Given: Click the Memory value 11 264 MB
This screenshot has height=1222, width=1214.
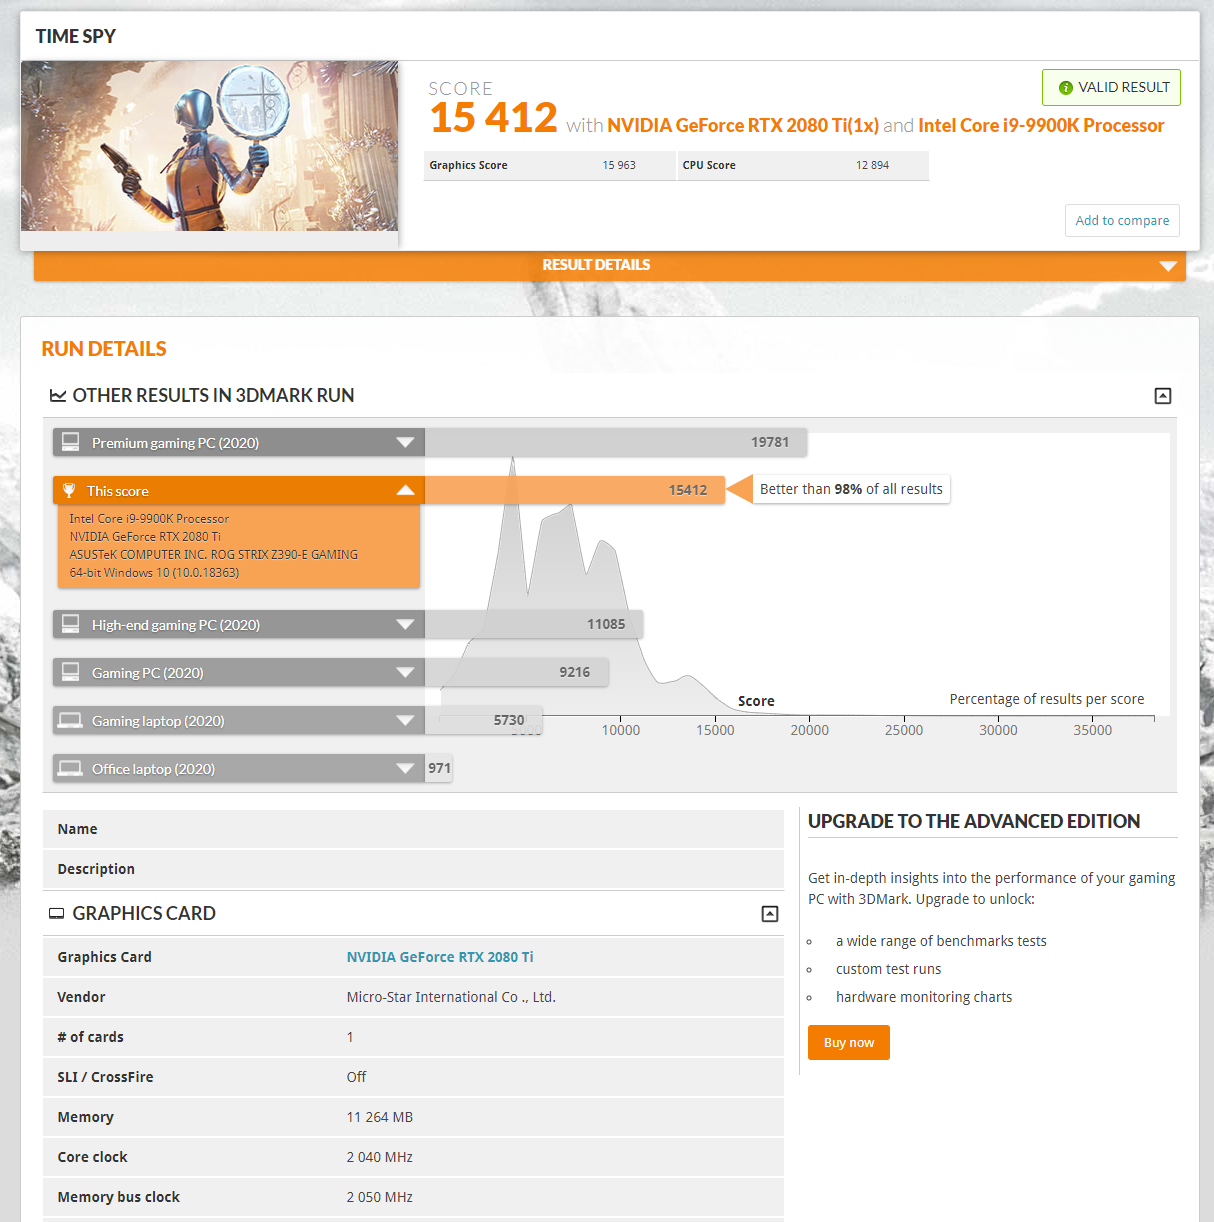Looking at the screenshot, I should pos(380,1117).
